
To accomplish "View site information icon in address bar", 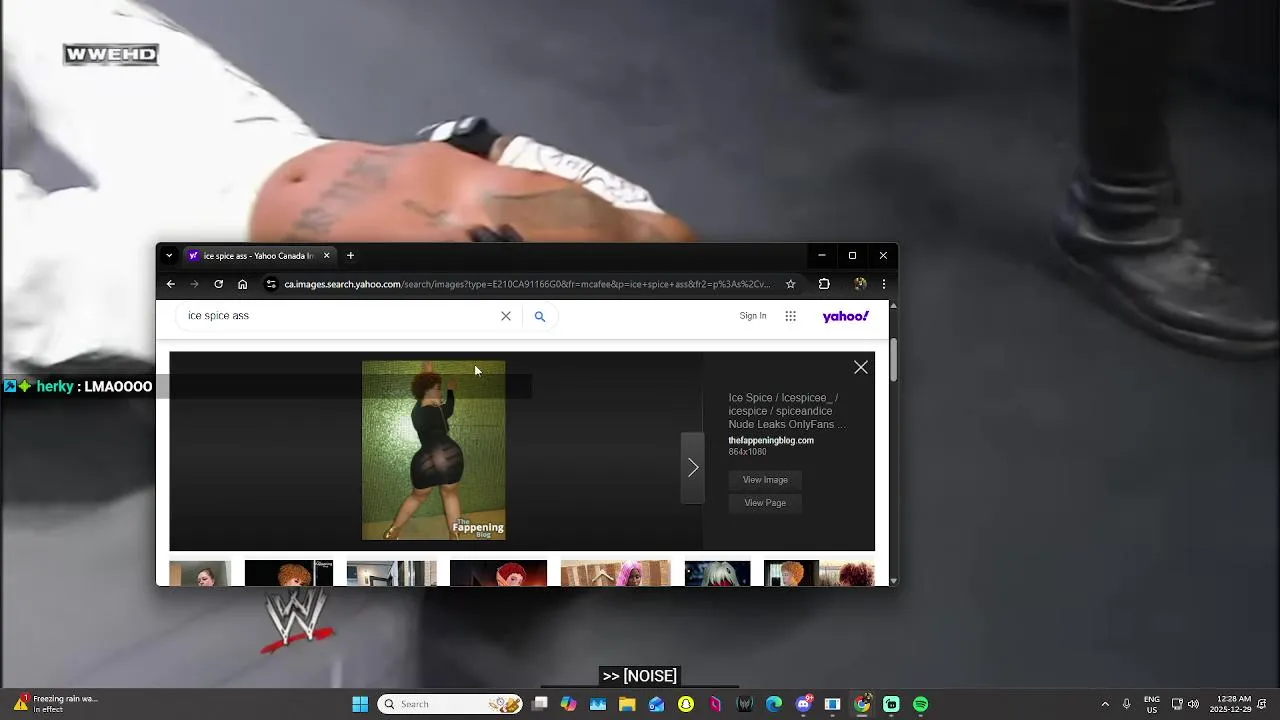I will point(270,284).
